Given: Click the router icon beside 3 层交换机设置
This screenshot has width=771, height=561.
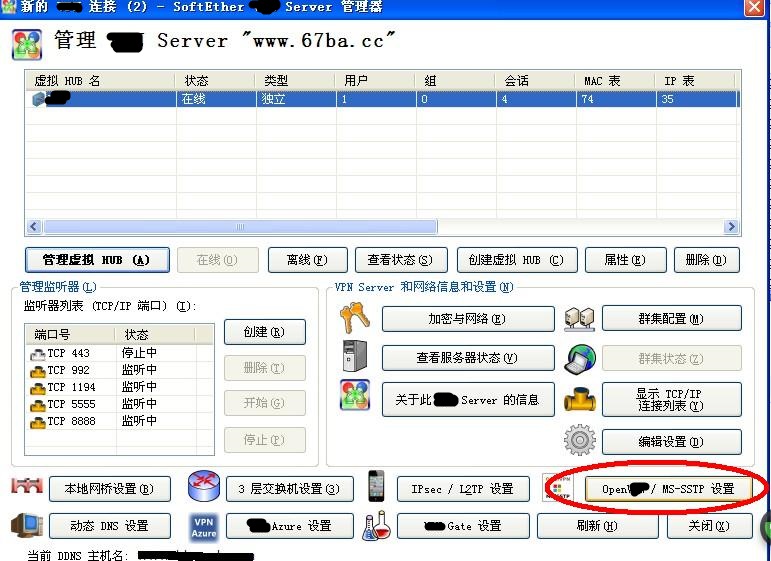Looking at the screenshot, I should (203, 487).
